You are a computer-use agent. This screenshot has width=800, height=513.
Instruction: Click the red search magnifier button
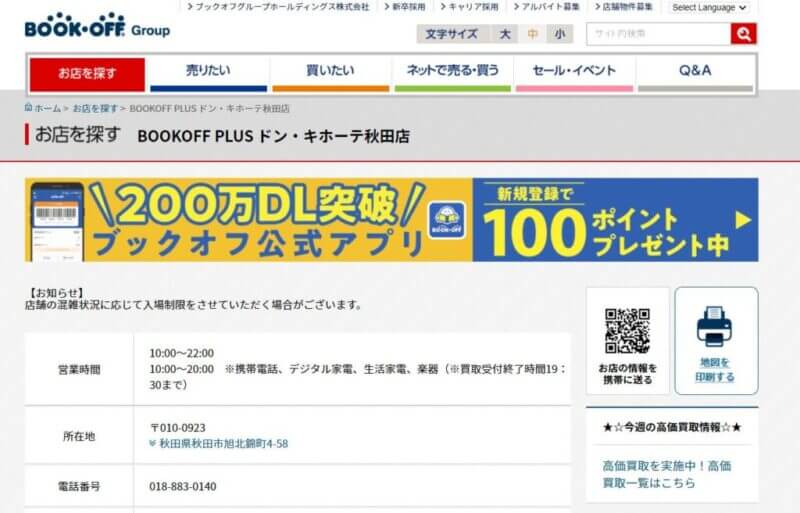(743, 34)
